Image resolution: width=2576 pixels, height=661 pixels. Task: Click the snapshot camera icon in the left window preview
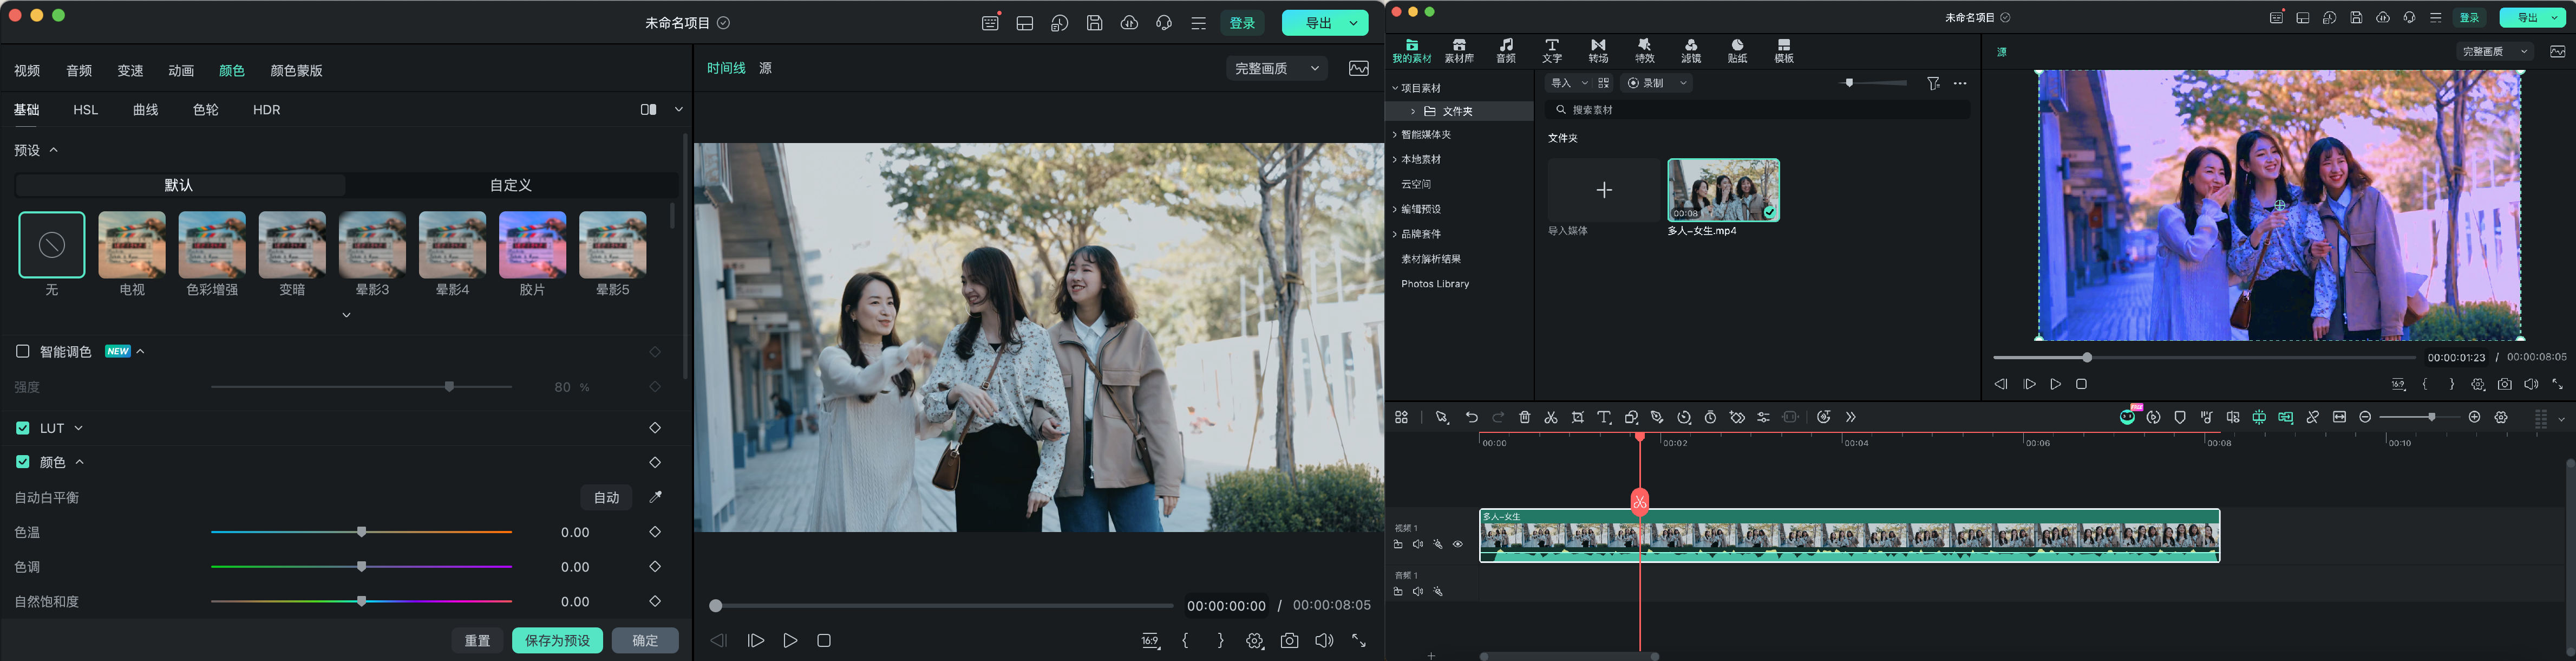[x=1289, y=640]
